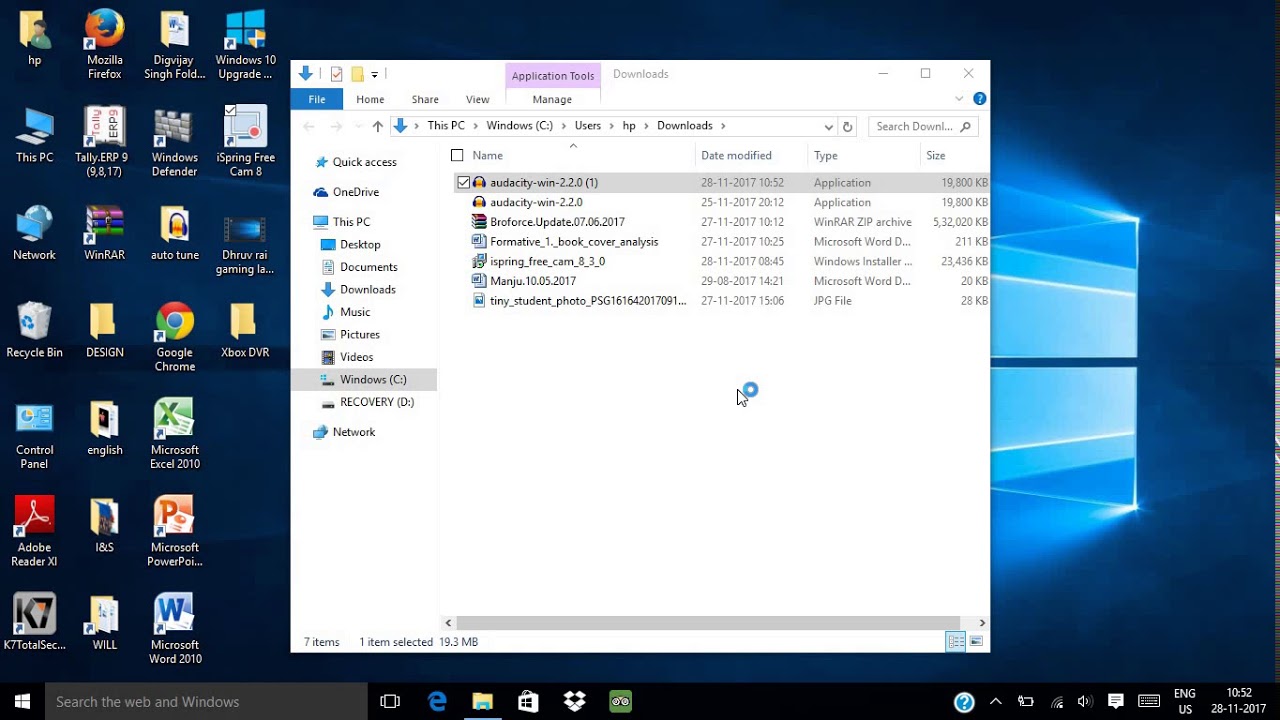Viewport: 1280px width, 720px height.
Task: Open TripAdvisor taskbar icon
Action: tap(620, 702)
